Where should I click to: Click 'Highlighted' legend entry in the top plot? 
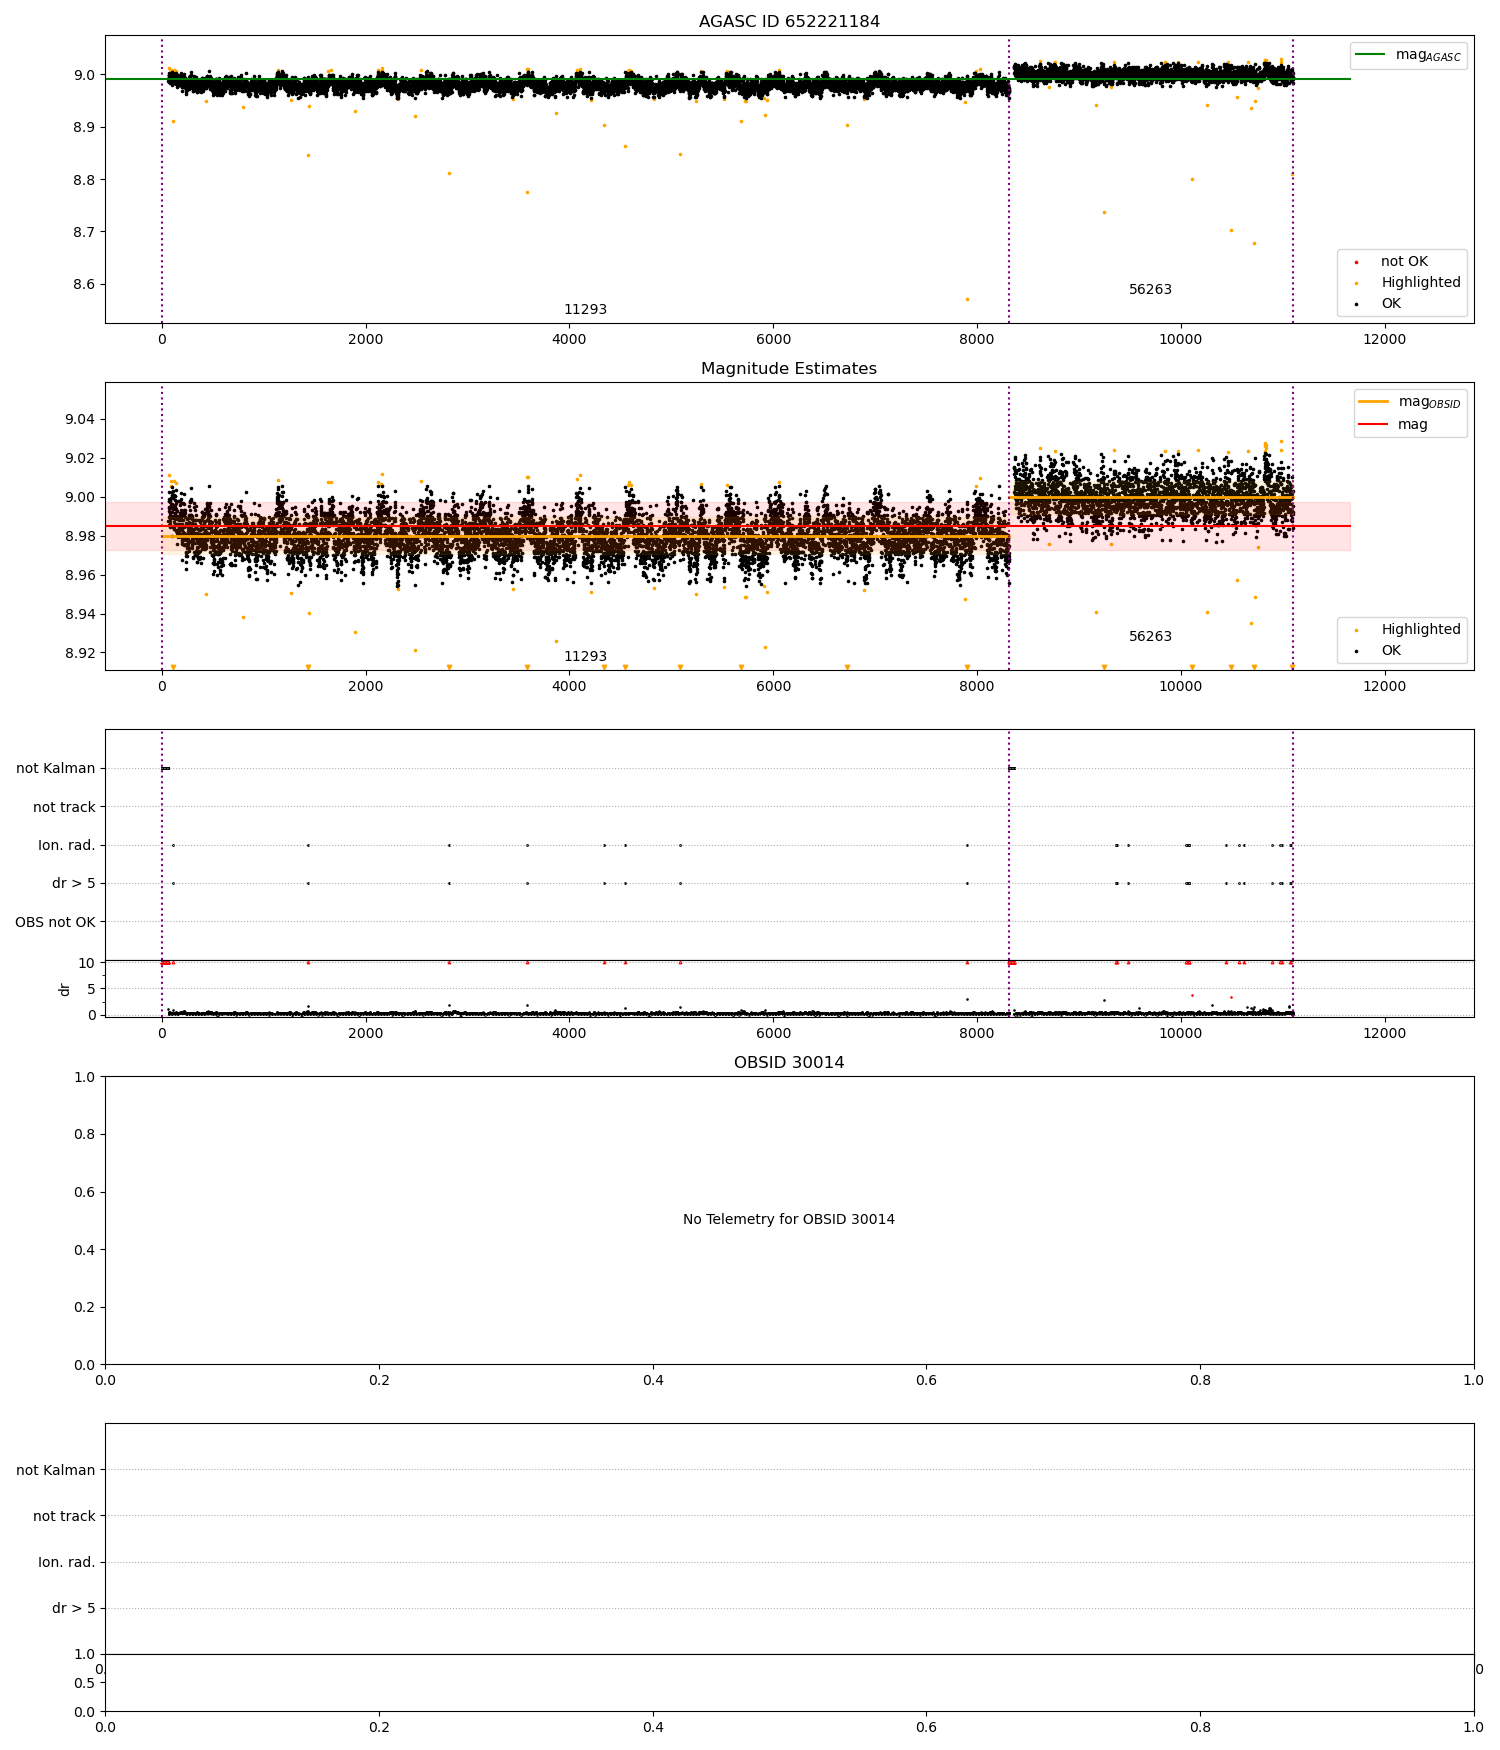[1421, 283]
